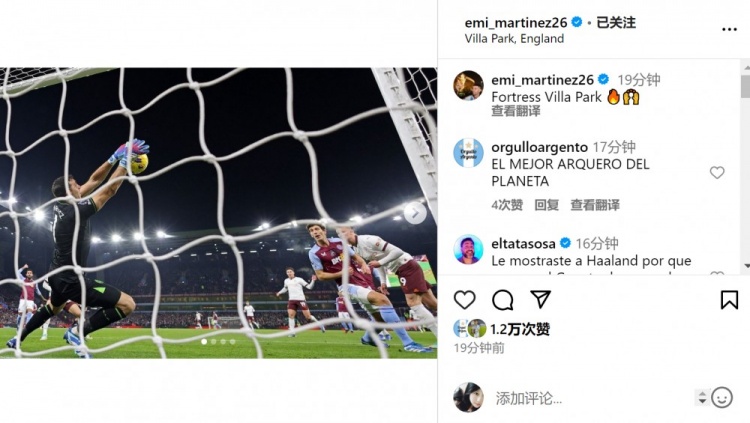750x423 pixels.
Task: Open the Villa Park, England location
Action: coord(514,39)
